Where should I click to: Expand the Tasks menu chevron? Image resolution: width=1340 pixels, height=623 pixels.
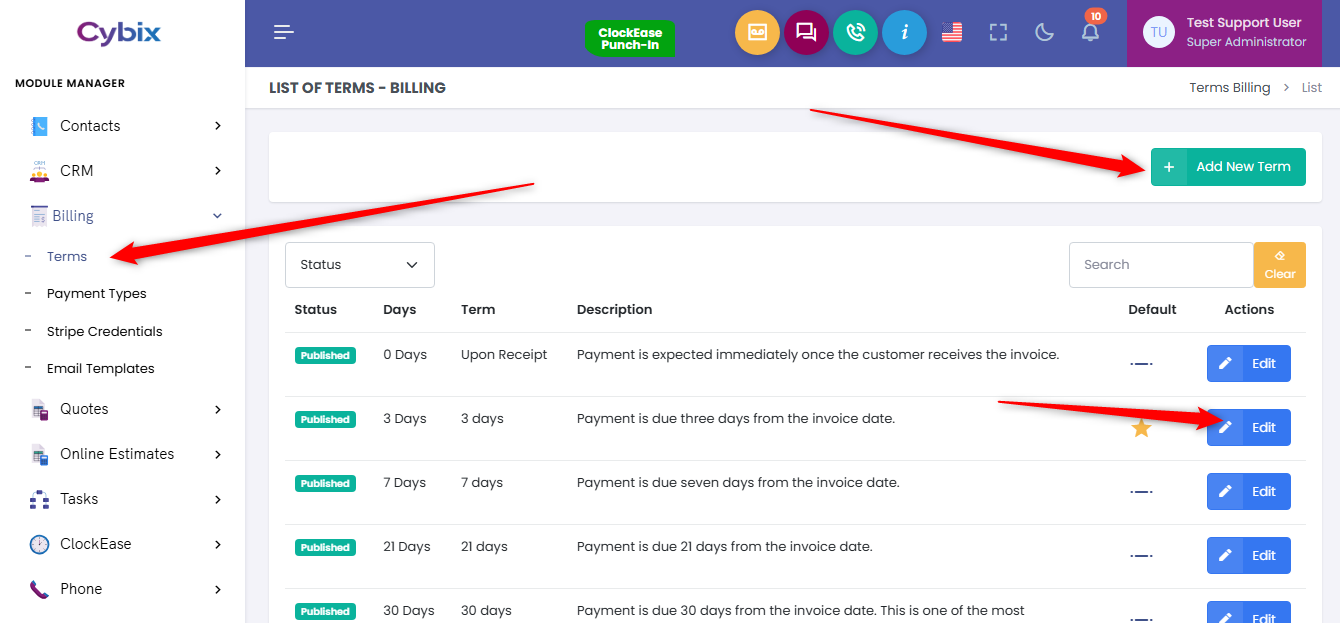pos(218,499)
